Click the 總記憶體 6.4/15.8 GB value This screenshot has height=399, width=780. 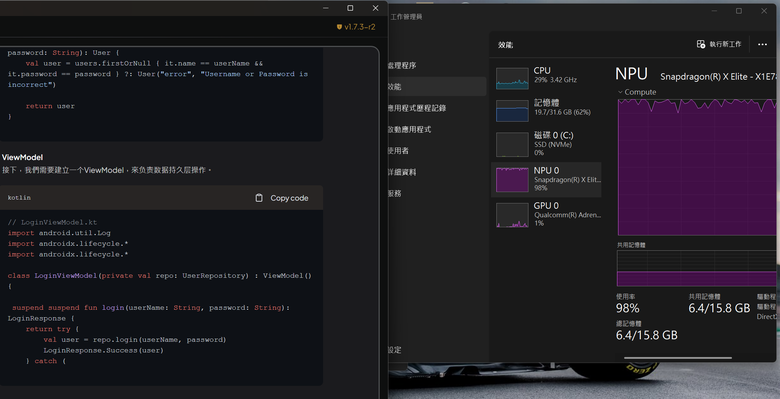pos(647,335)
